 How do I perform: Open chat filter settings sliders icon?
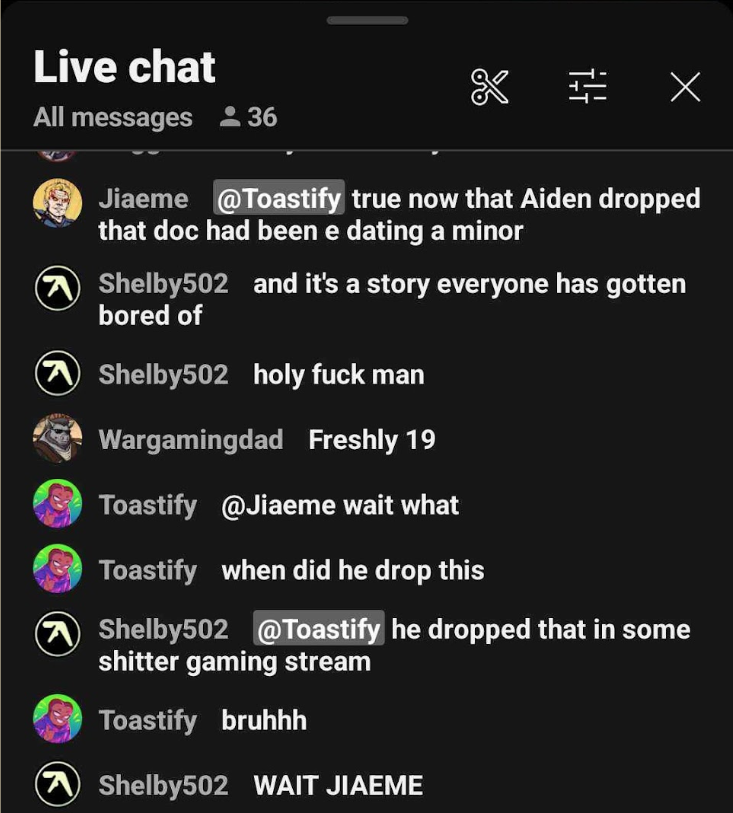tap(587, 87)
